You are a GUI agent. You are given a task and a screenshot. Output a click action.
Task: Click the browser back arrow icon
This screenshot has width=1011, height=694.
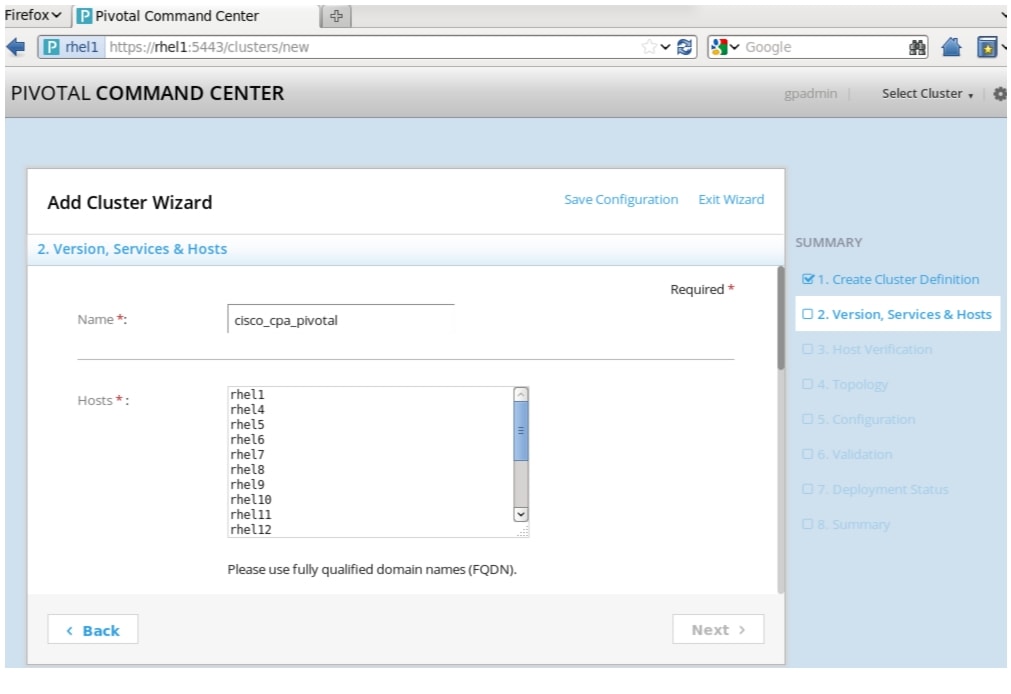[x=15, y=47]
